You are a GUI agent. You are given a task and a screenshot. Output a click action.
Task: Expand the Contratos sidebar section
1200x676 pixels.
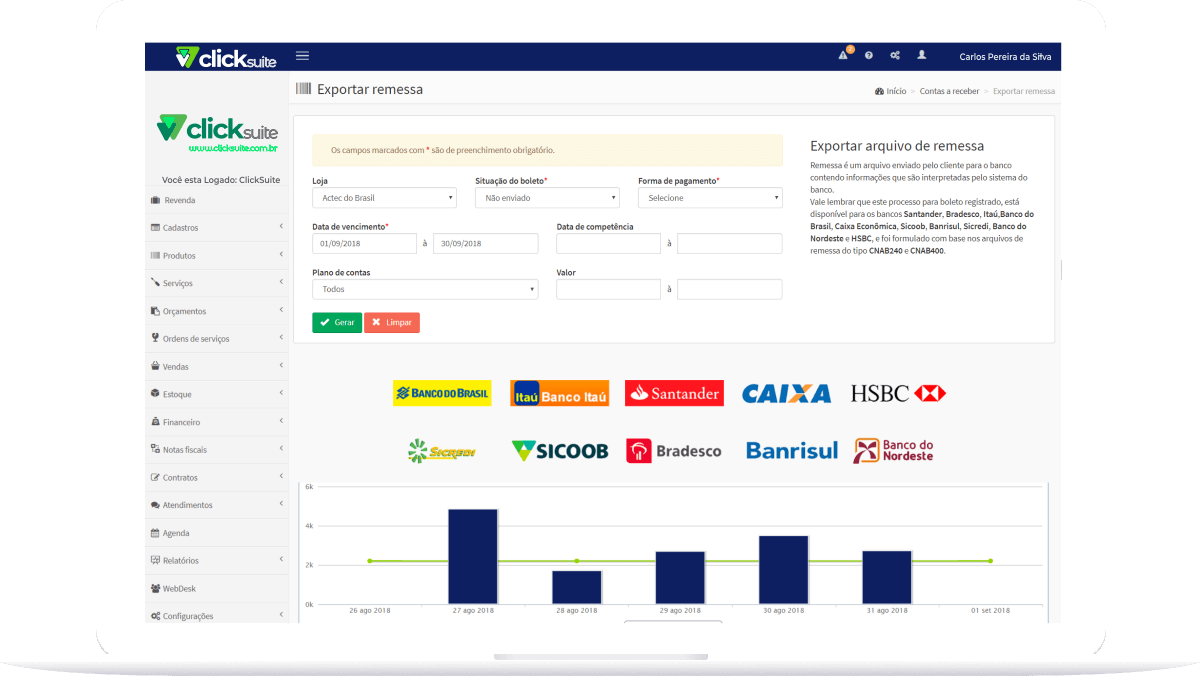217,478
